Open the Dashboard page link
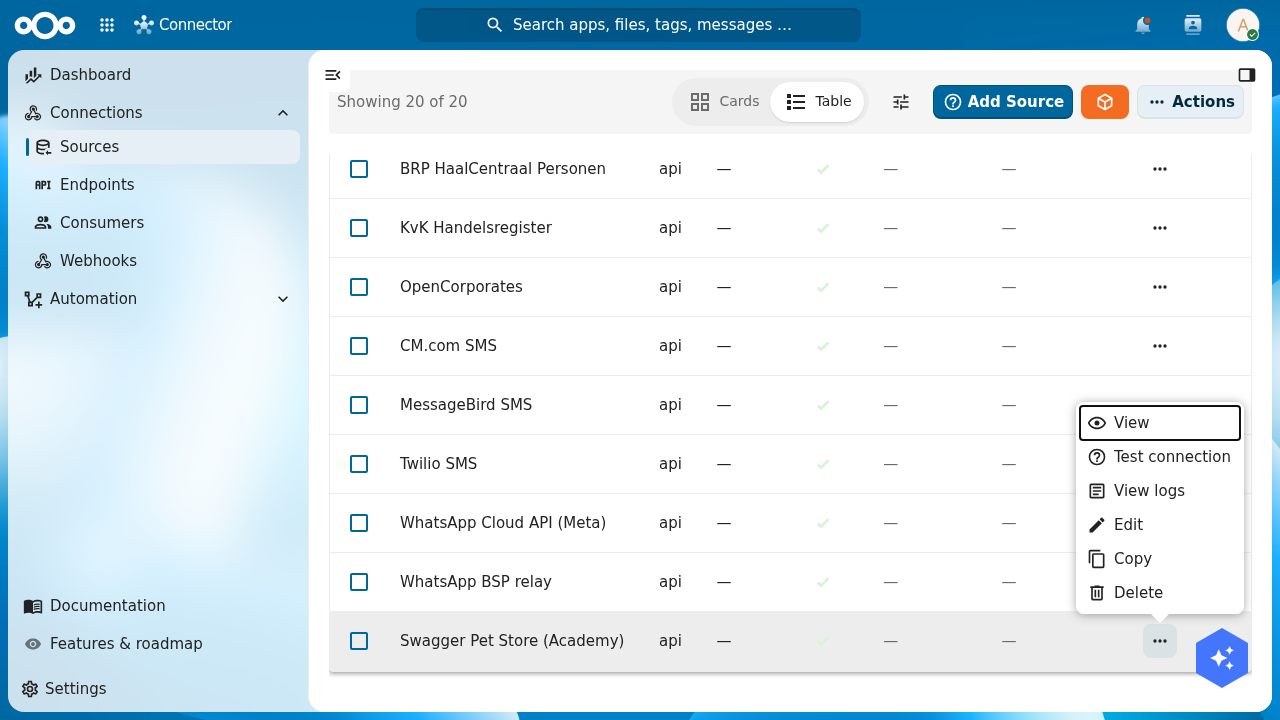The height and width of the screenshot is (720, 1280). 159,75
